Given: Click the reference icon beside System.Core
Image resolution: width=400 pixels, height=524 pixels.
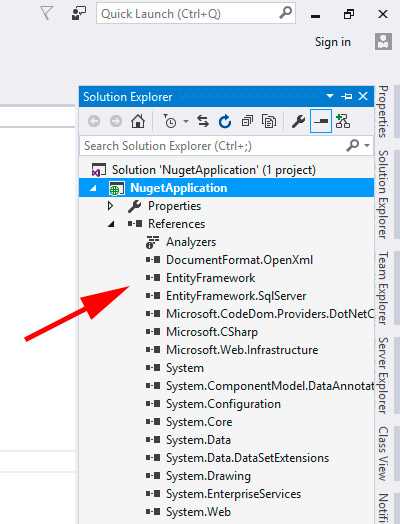Looking at the screenshot, I should [x=153, y=422].
